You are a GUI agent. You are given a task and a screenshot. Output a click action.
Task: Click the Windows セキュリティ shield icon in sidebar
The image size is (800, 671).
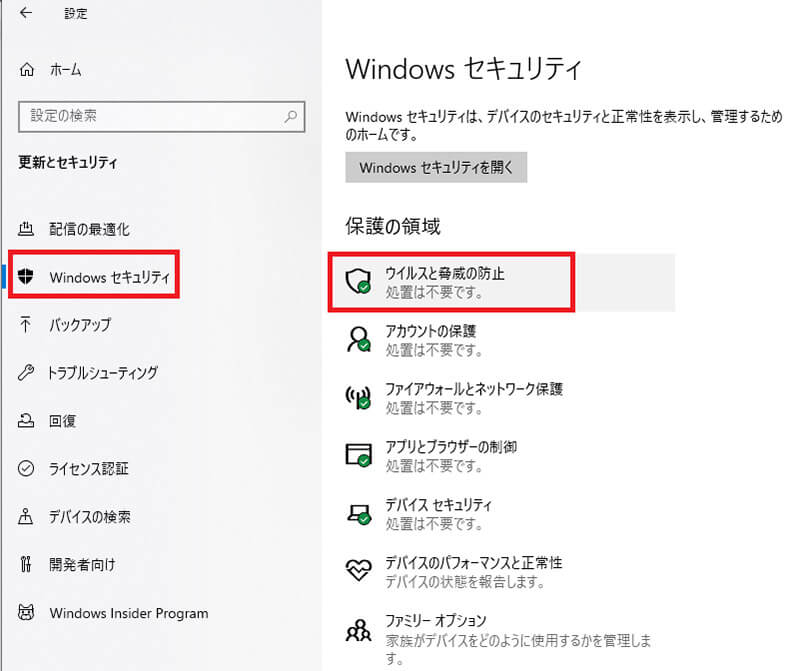point(26,276)
